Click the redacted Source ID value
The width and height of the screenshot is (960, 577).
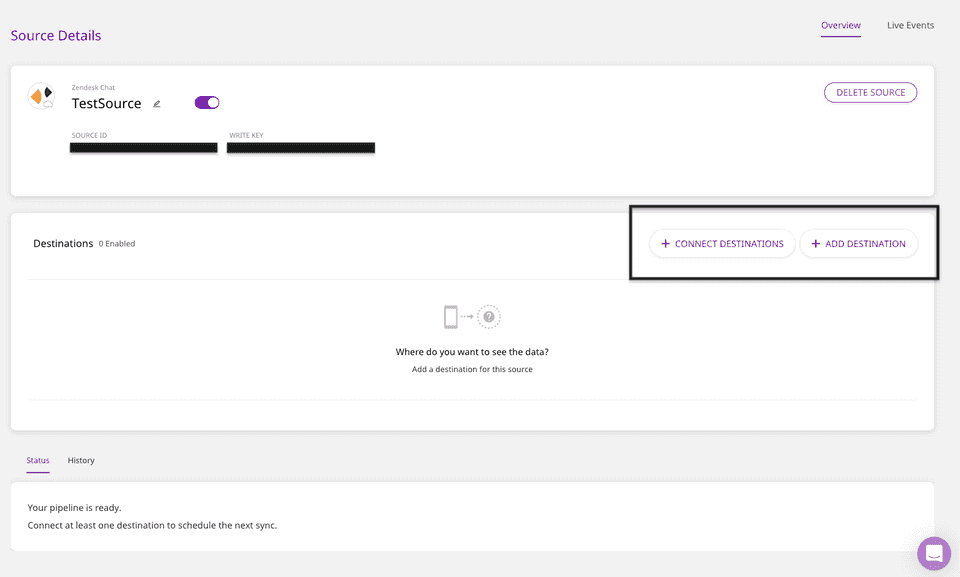click(144, 148)
